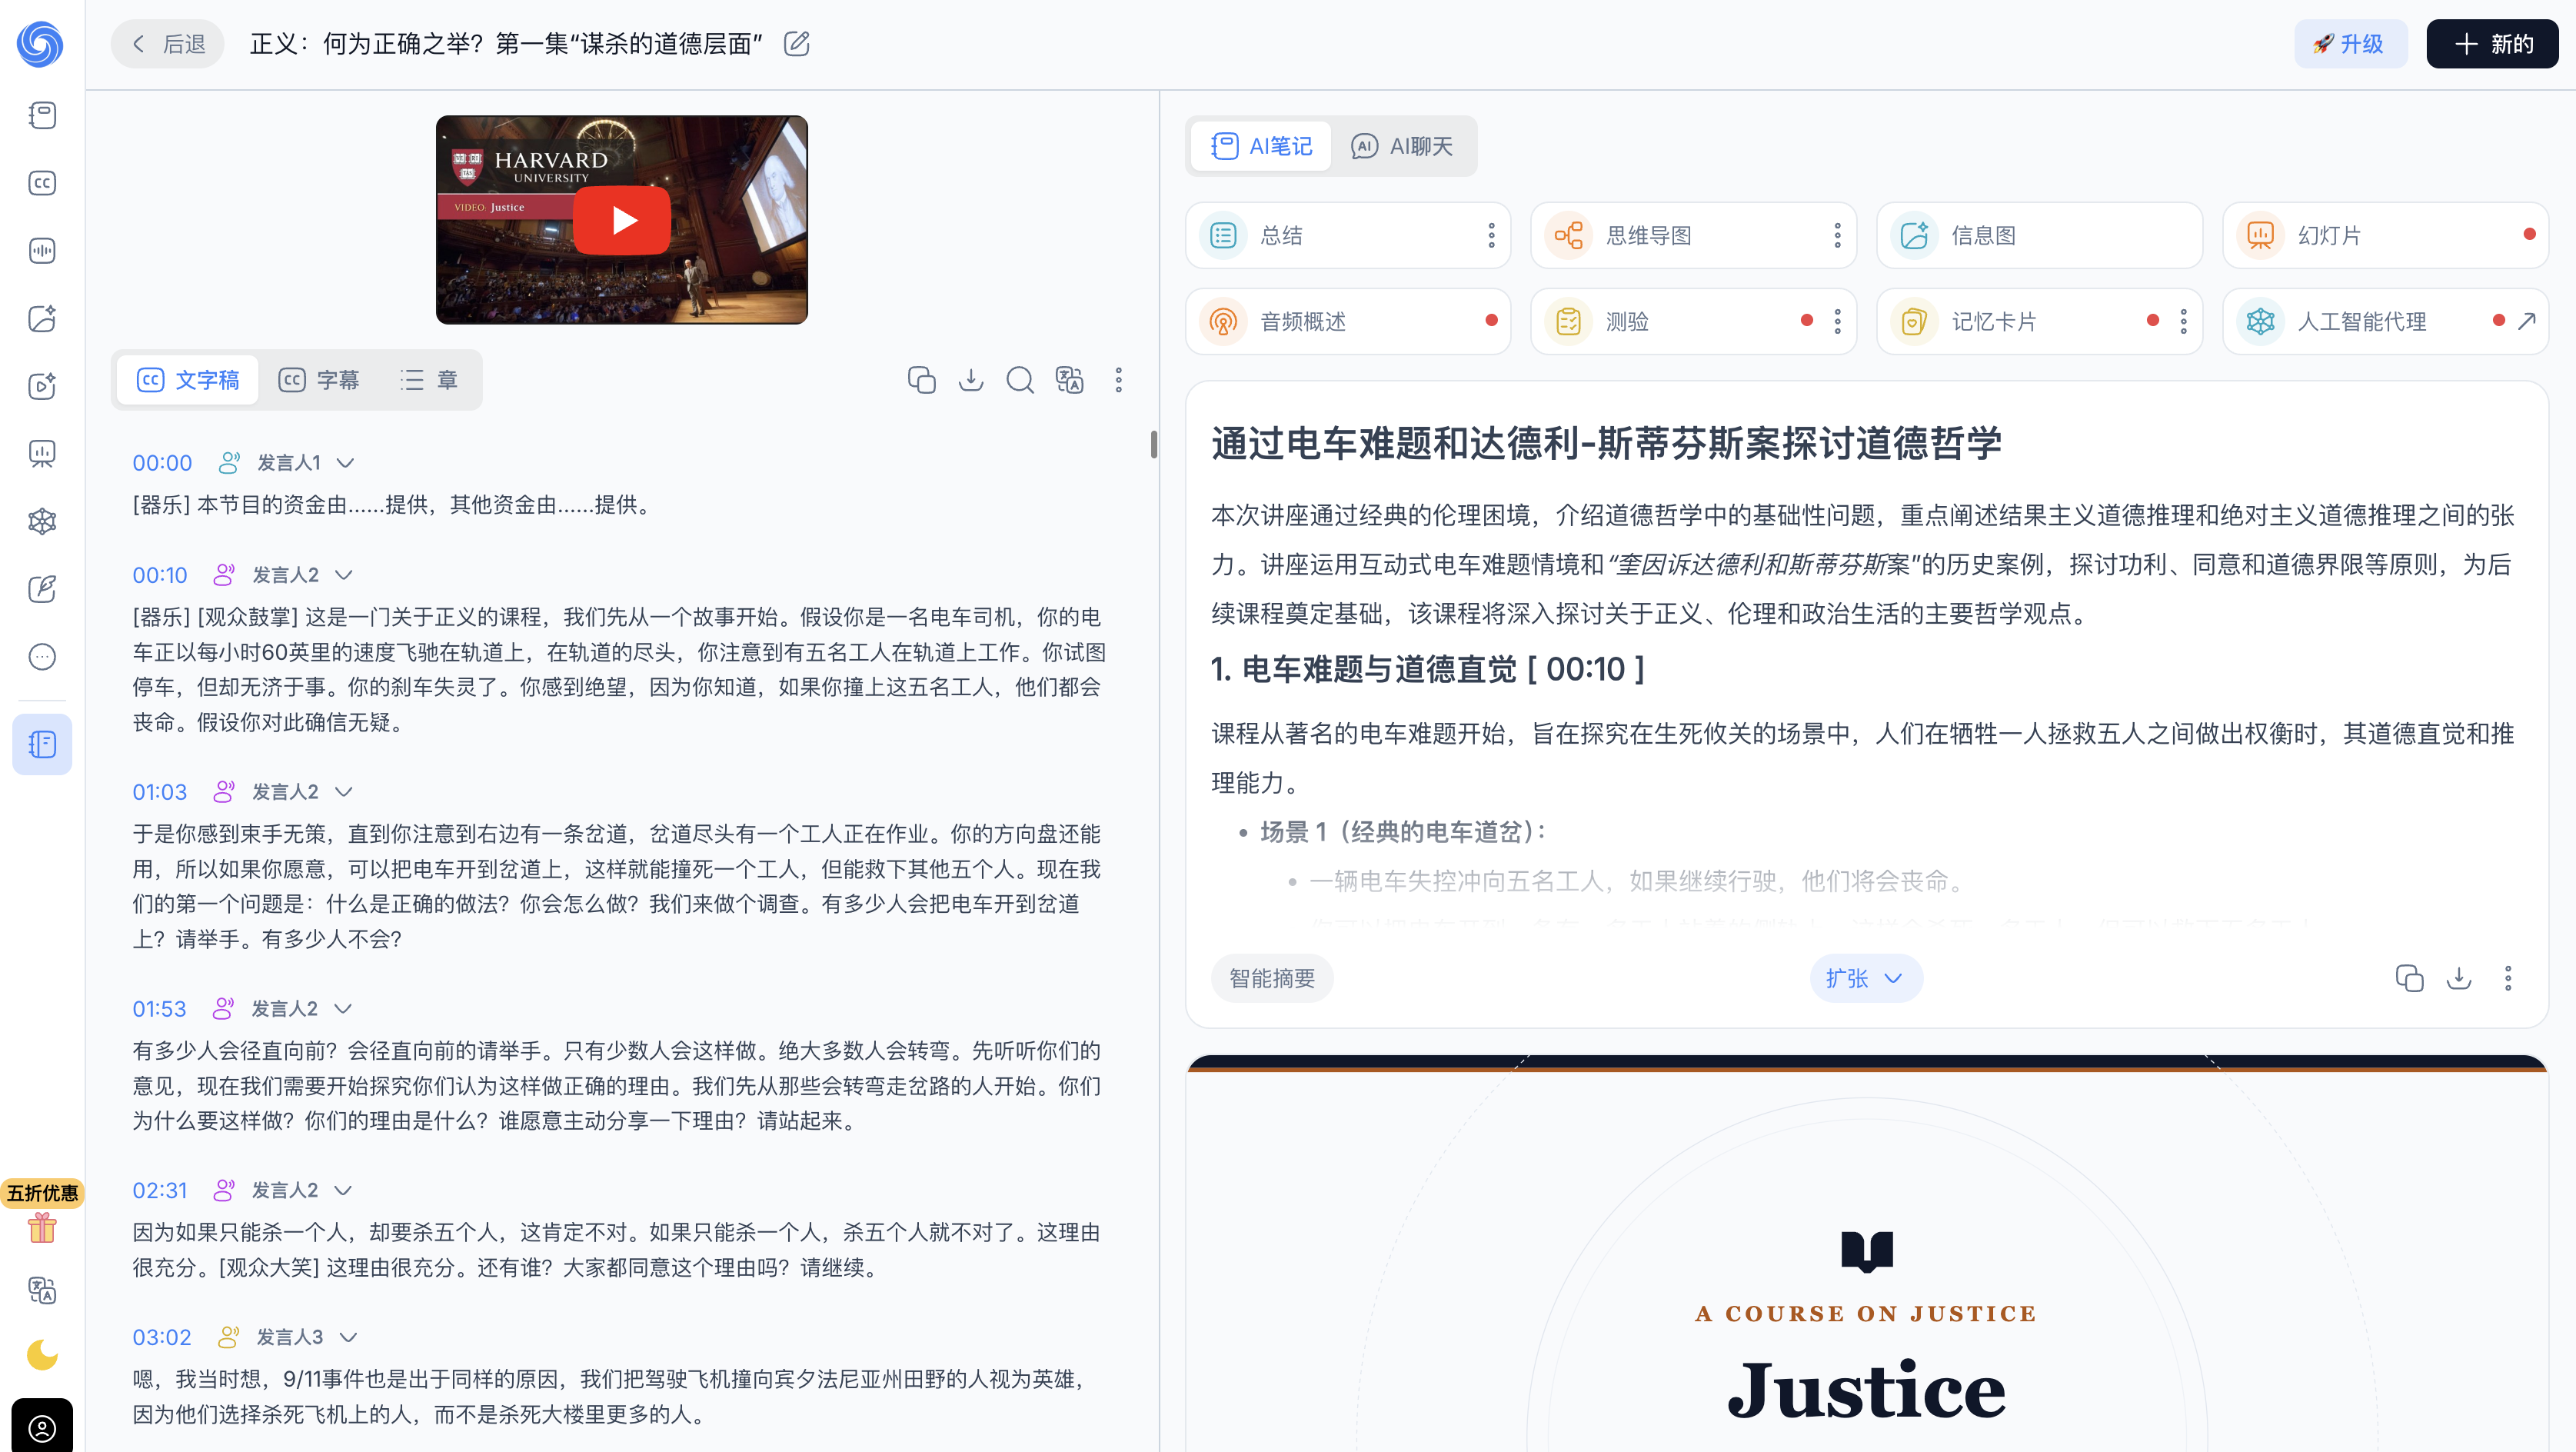Select the highlighted notebook icon in sidebar
This screenshot has width=2576, height=1452.
click(42, 744)
